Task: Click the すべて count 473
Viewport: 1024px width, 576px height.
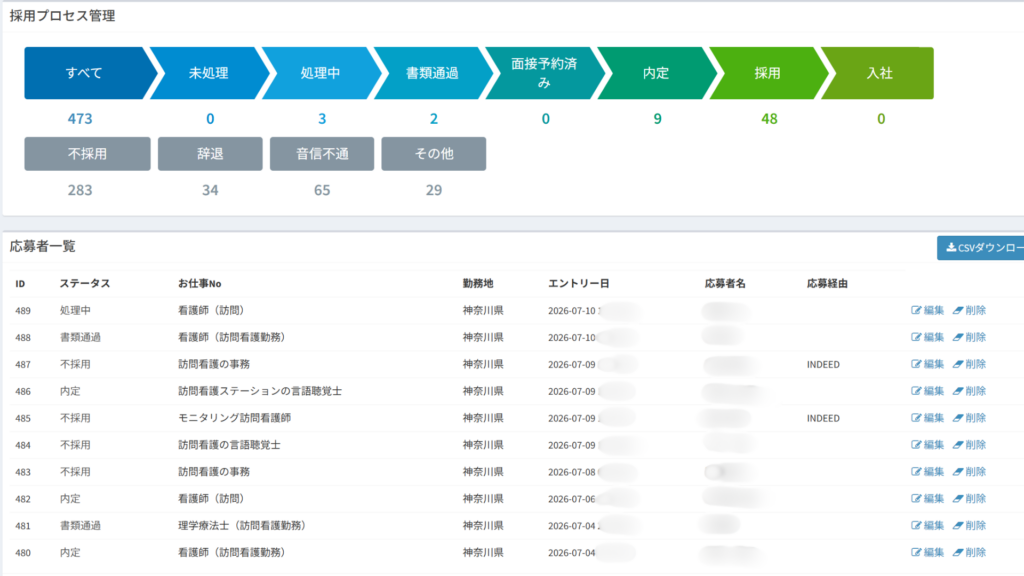Action: 80,119
